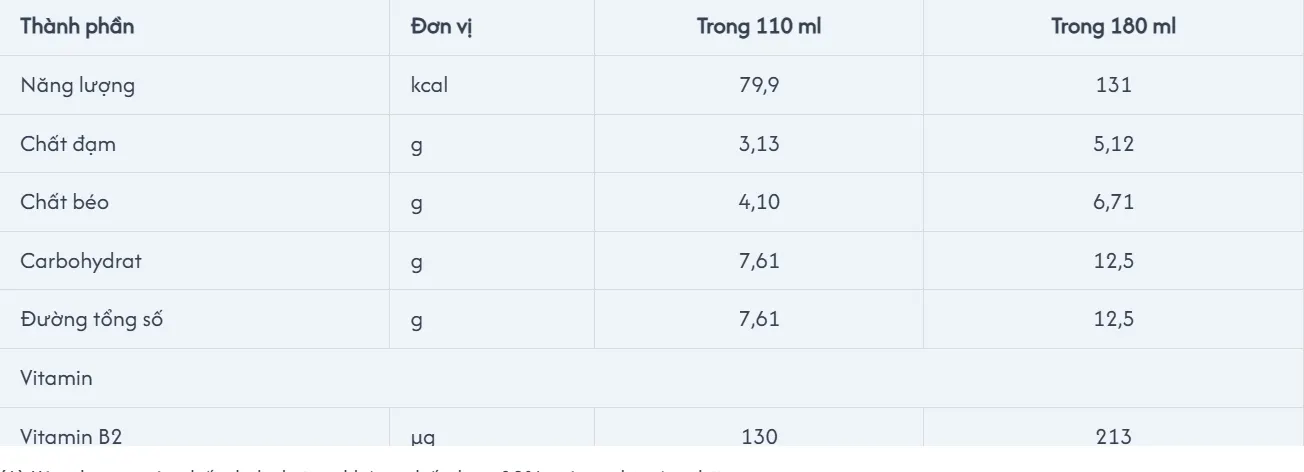Screen dimensions: 1304x472
Task: Click the 130 Vitamin B2 value
Action: pyautogui.click(x=759, y=436)
